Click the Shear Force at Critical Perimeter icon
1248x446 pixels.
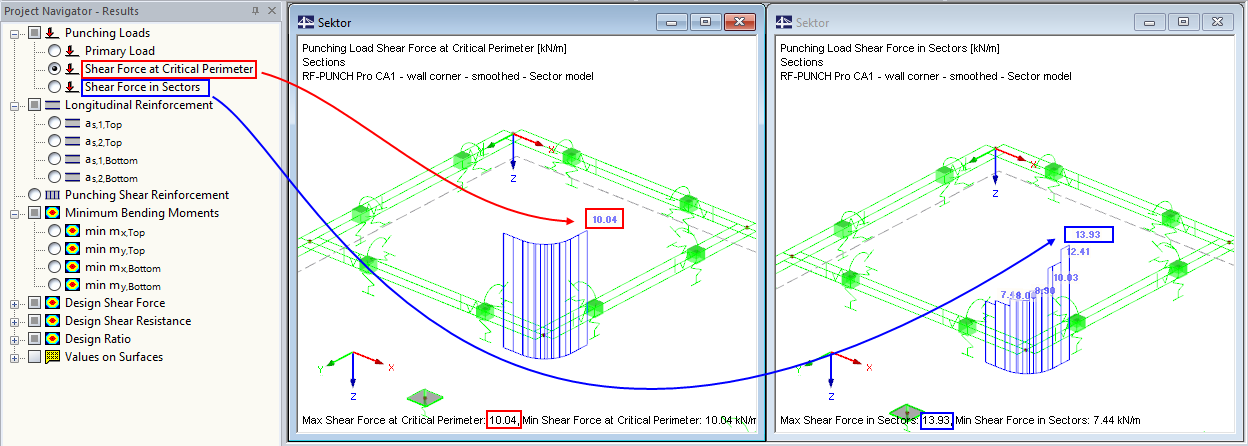pos(71,69)
